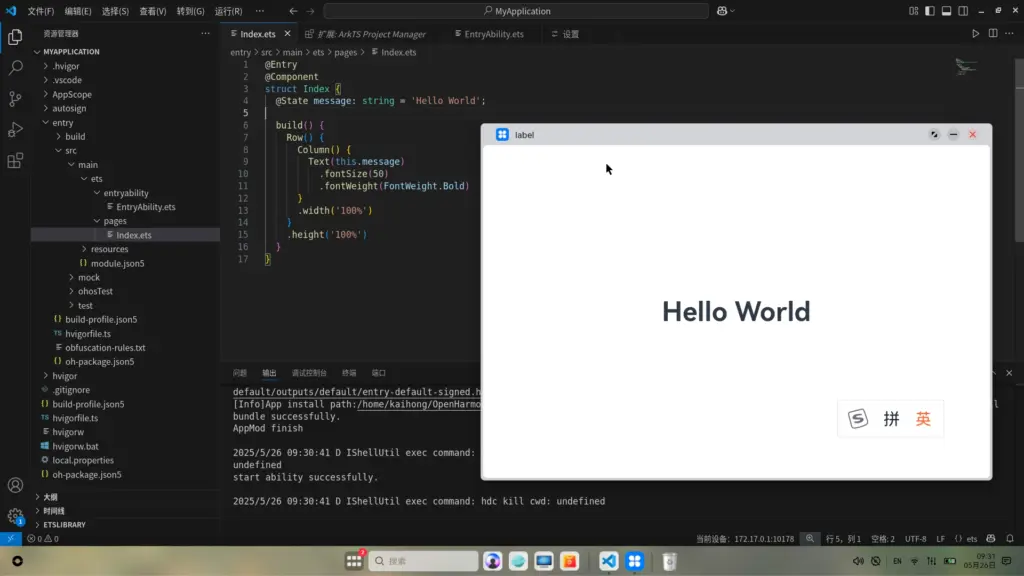Select the 终端 panel tab
This screenshot has height=576, width=1024.
tap(349, 373)
